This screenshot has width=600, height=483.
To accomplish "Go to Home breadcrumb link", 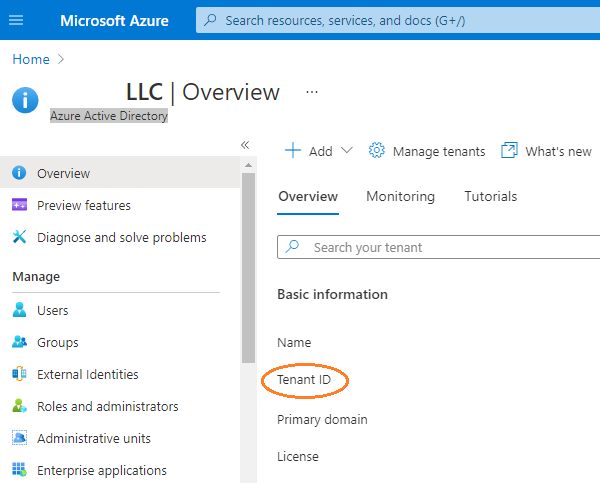I will tap(31, 59).
